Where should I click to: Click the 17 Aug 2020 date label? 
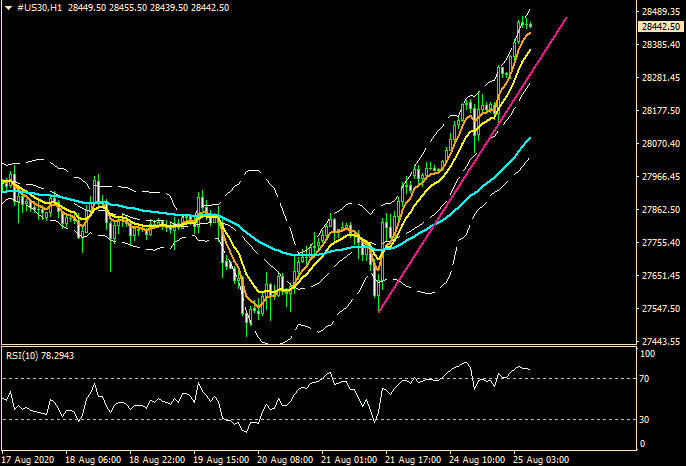click(28, 459)
